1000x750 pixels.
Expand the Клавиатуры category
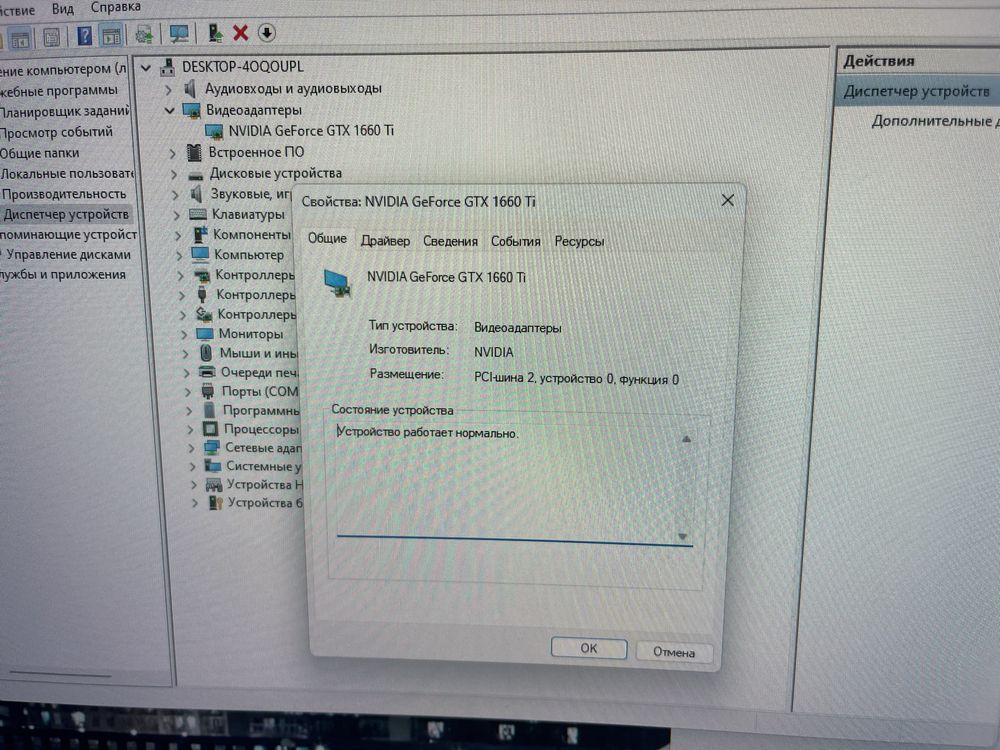click(177, 216)
